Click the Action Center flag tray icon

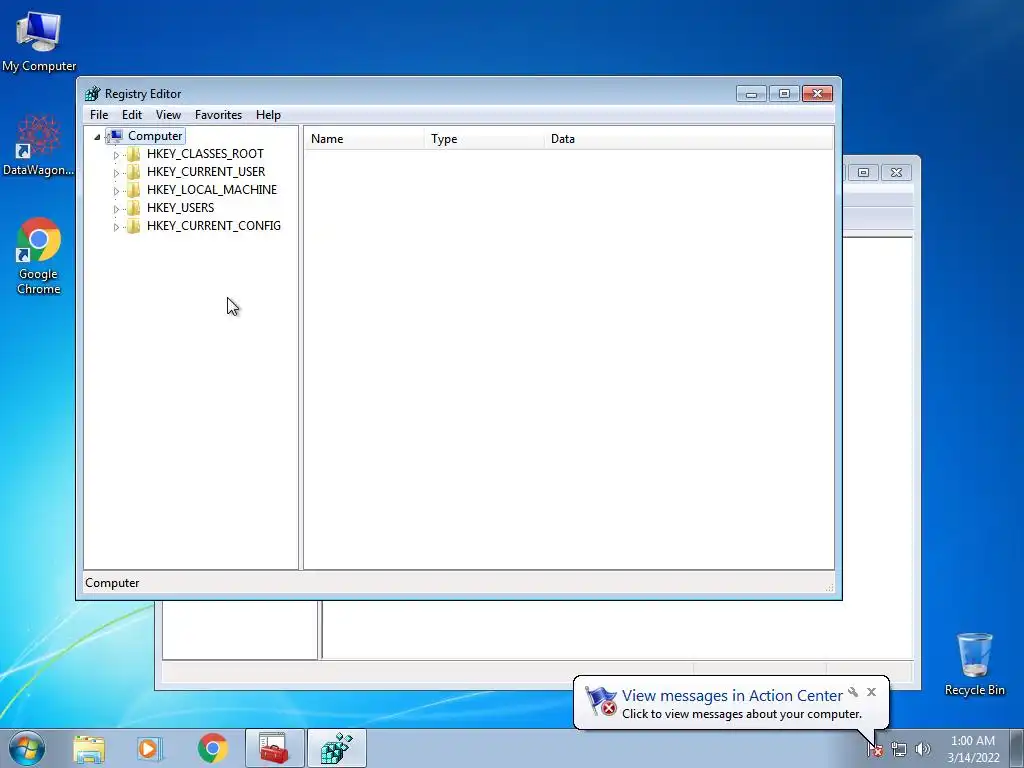[875, 750]
